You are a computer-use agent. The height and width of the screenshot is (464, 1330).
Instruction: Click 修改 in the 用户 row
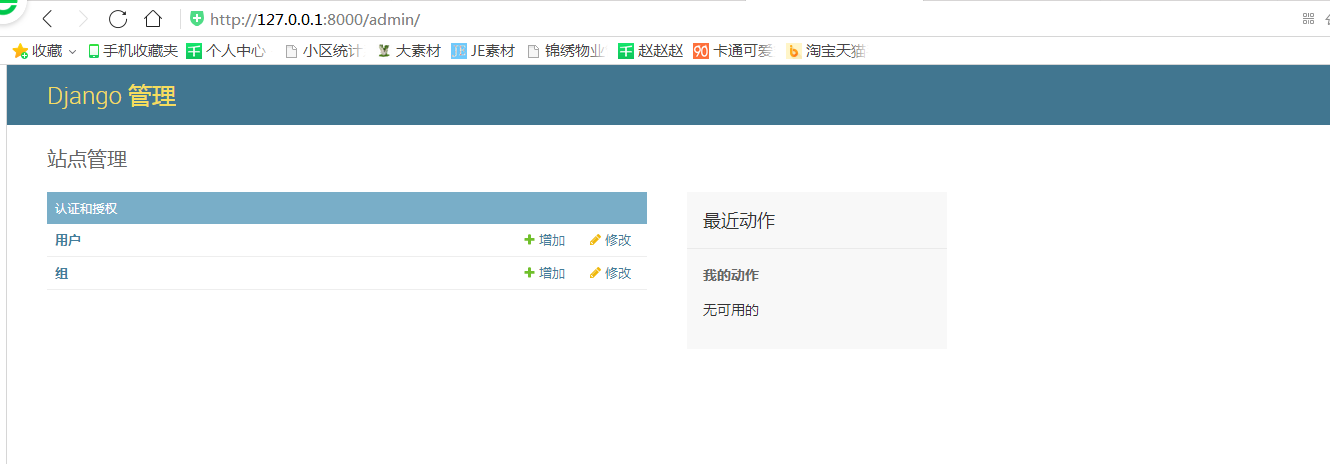pyautogui.click(x=610, y=240)
